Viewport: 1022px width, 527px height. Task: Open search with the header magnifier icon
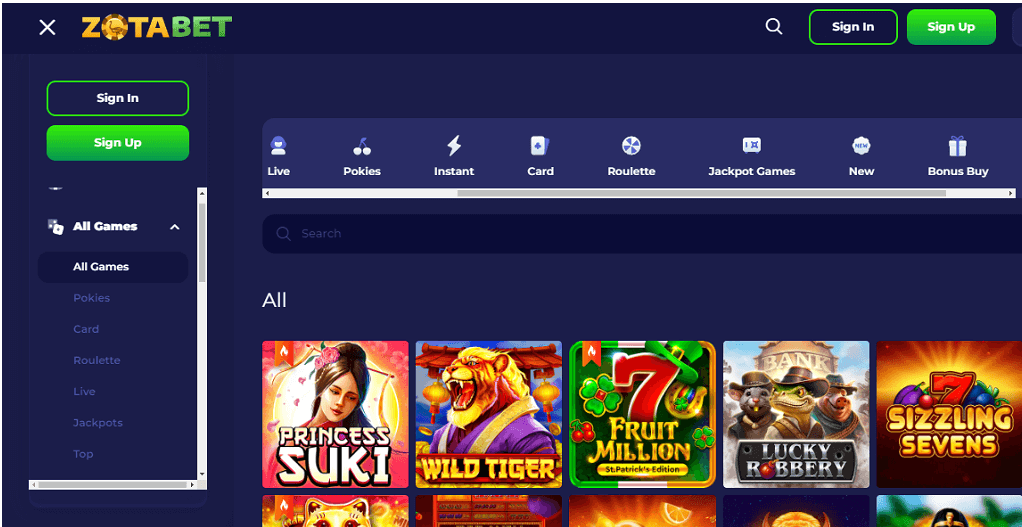(x=774, y=27)
